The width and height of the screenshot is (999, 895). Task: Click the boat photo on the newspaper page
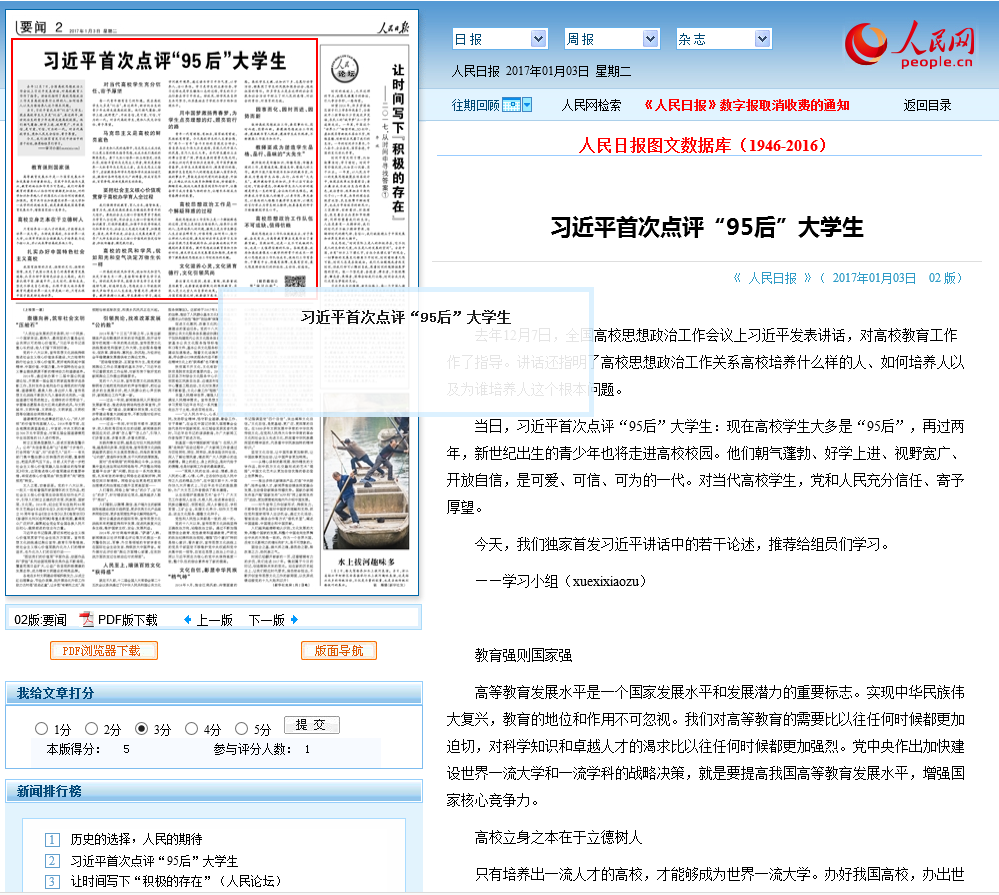coord(367,480)
